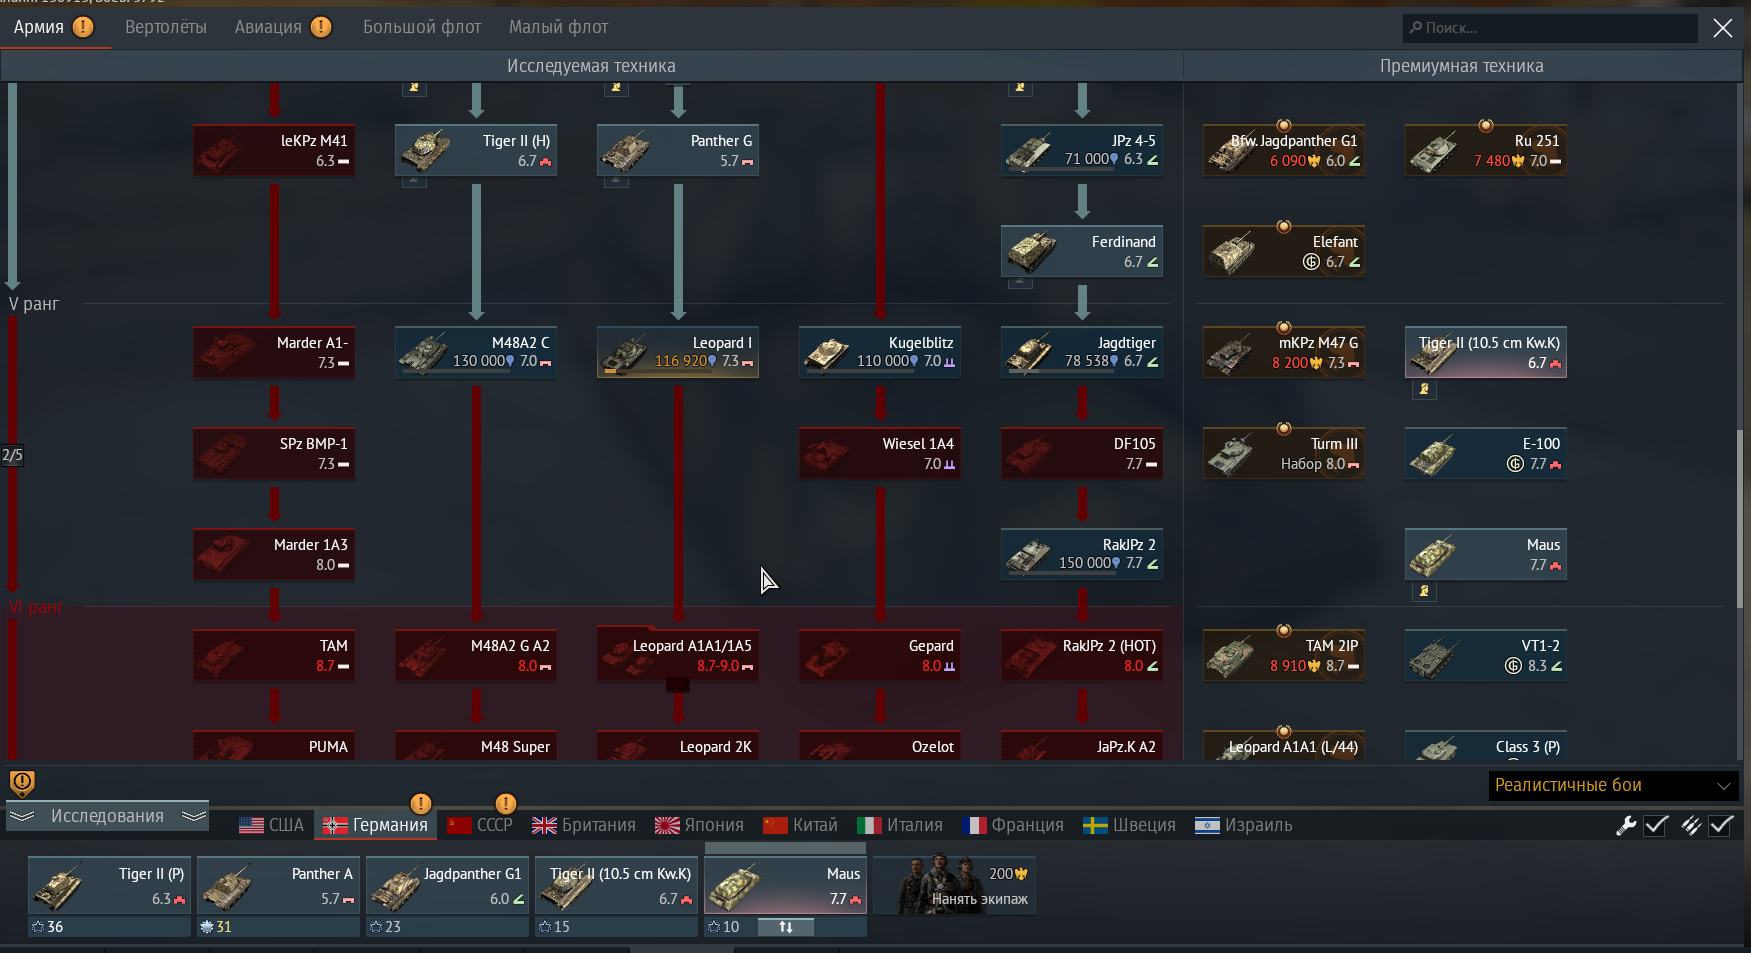The image size is (1751, 953).
Task: Select Panther A crew slot
Action: pos(278,885)
